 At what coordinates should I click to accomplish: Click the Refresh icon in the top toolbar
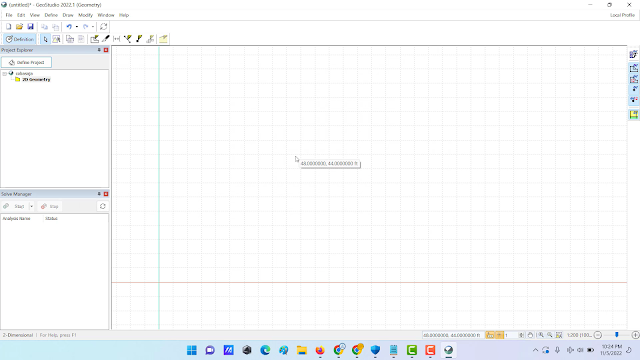pyautogui.click(x=103, y=27)
